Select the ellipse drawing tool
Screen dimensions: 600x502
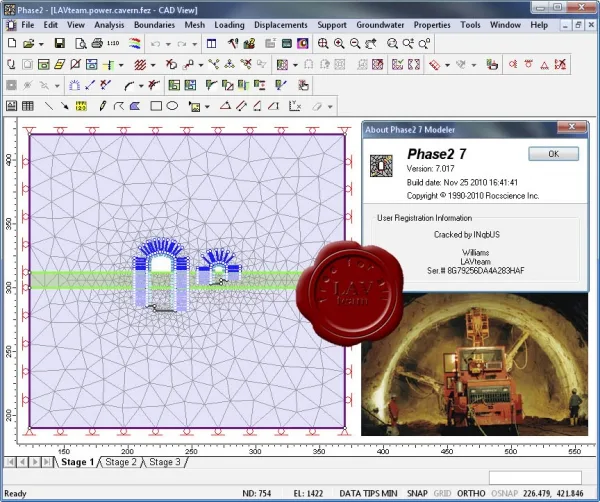click(172, 106)
